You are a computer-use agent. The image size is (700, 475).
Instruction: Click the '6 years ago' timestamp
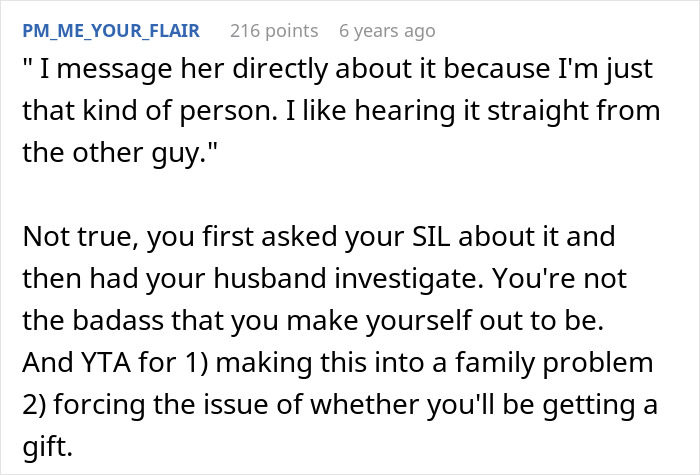pos(387,30)
